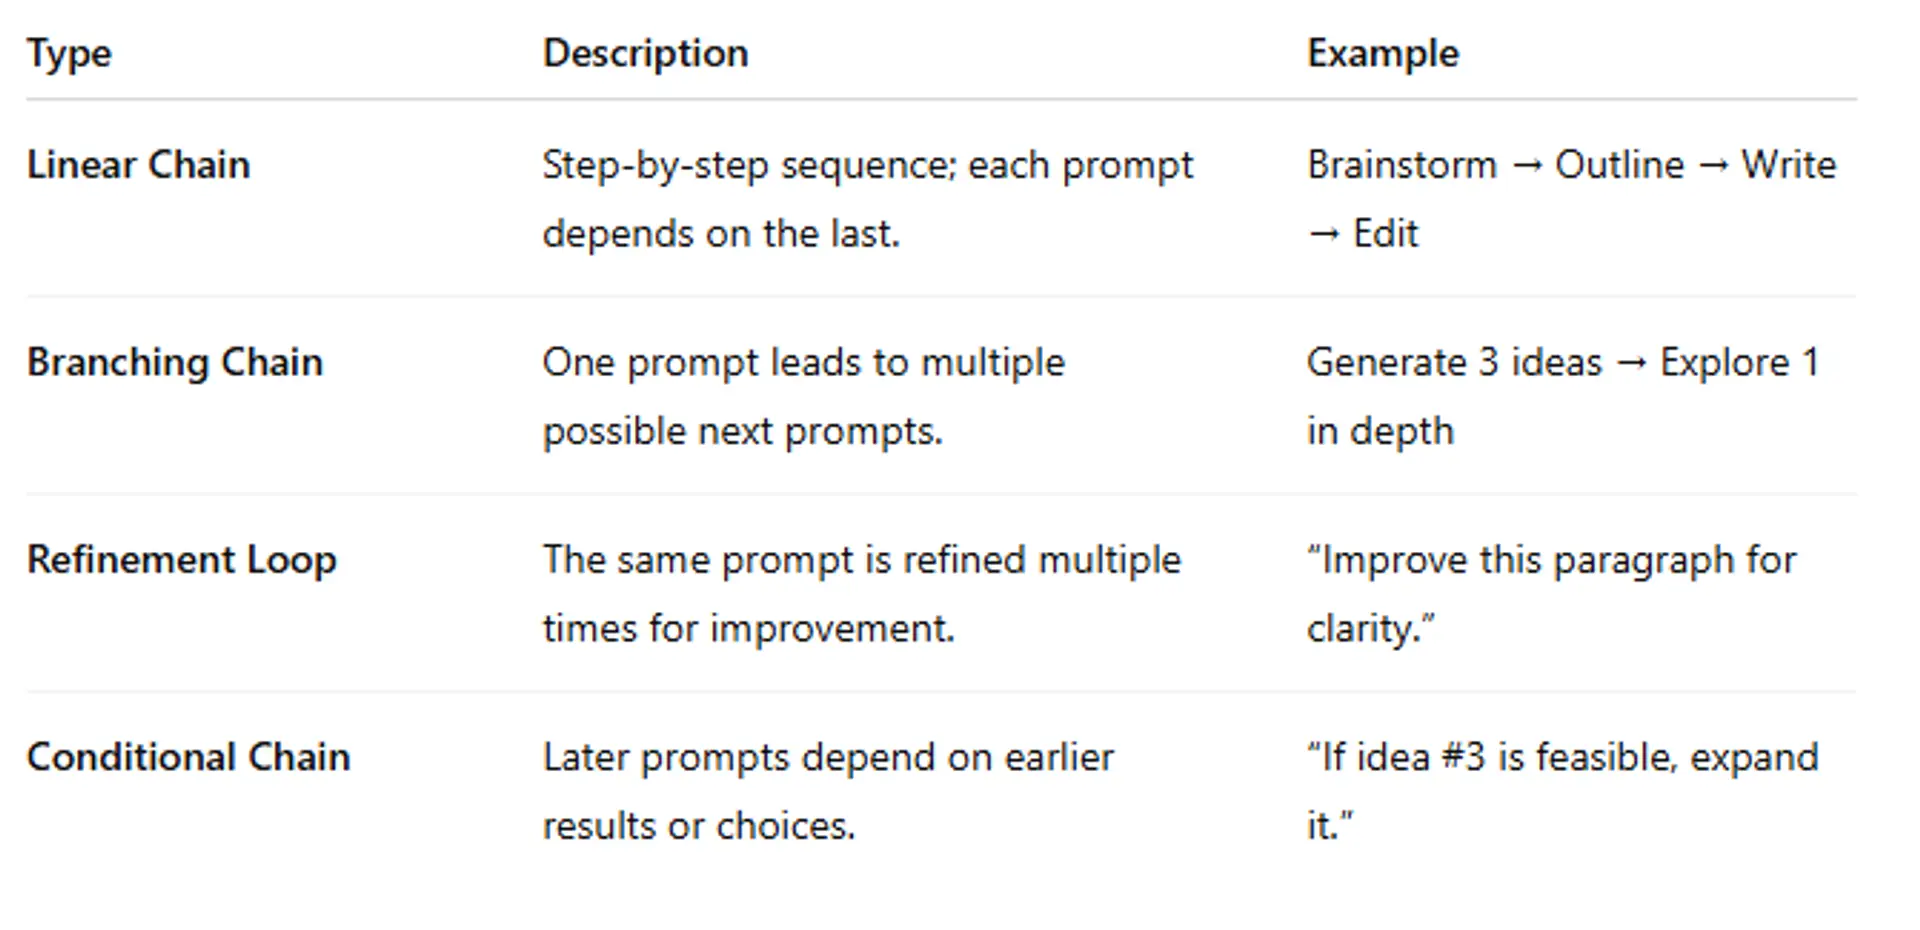Click the Description column header
The image size is (1920, 930).
coord(645,53)
